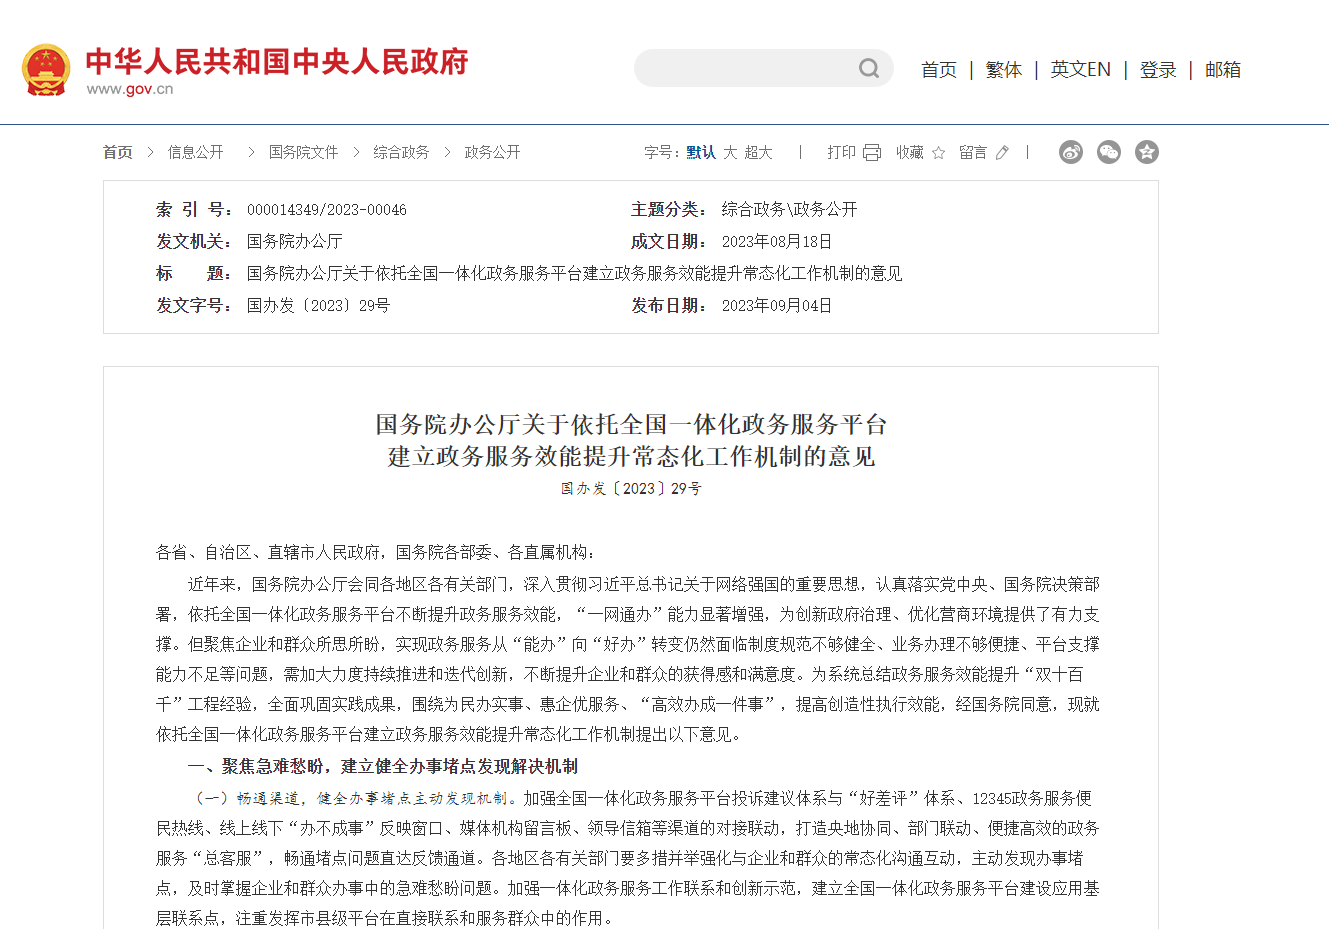Share to Weibo icon
This screenshot has height=929, width=1329.
tap(1071, 152)
